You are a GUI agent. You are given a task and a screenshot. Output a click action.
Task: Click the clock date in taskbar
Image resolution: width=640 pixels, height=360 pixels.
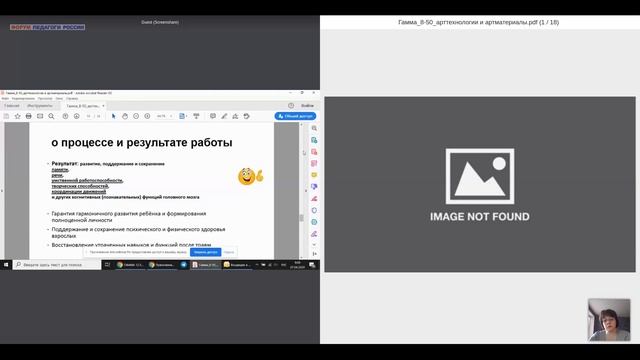click(x=297, y=265)
